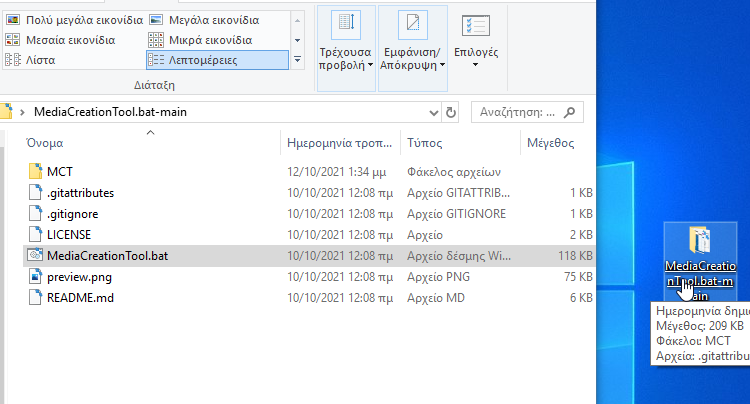750x404 pixels.
Task: Click the MCT date 12/10/2021 1:34 μμ
Action: click(x=336, y=172)
